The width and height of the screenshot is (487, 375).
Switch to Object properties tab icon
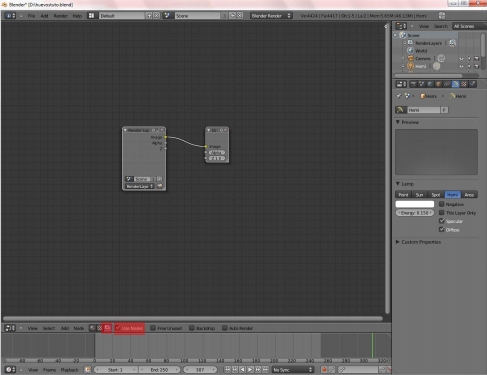pyautogui.click(x=438, y=84)
